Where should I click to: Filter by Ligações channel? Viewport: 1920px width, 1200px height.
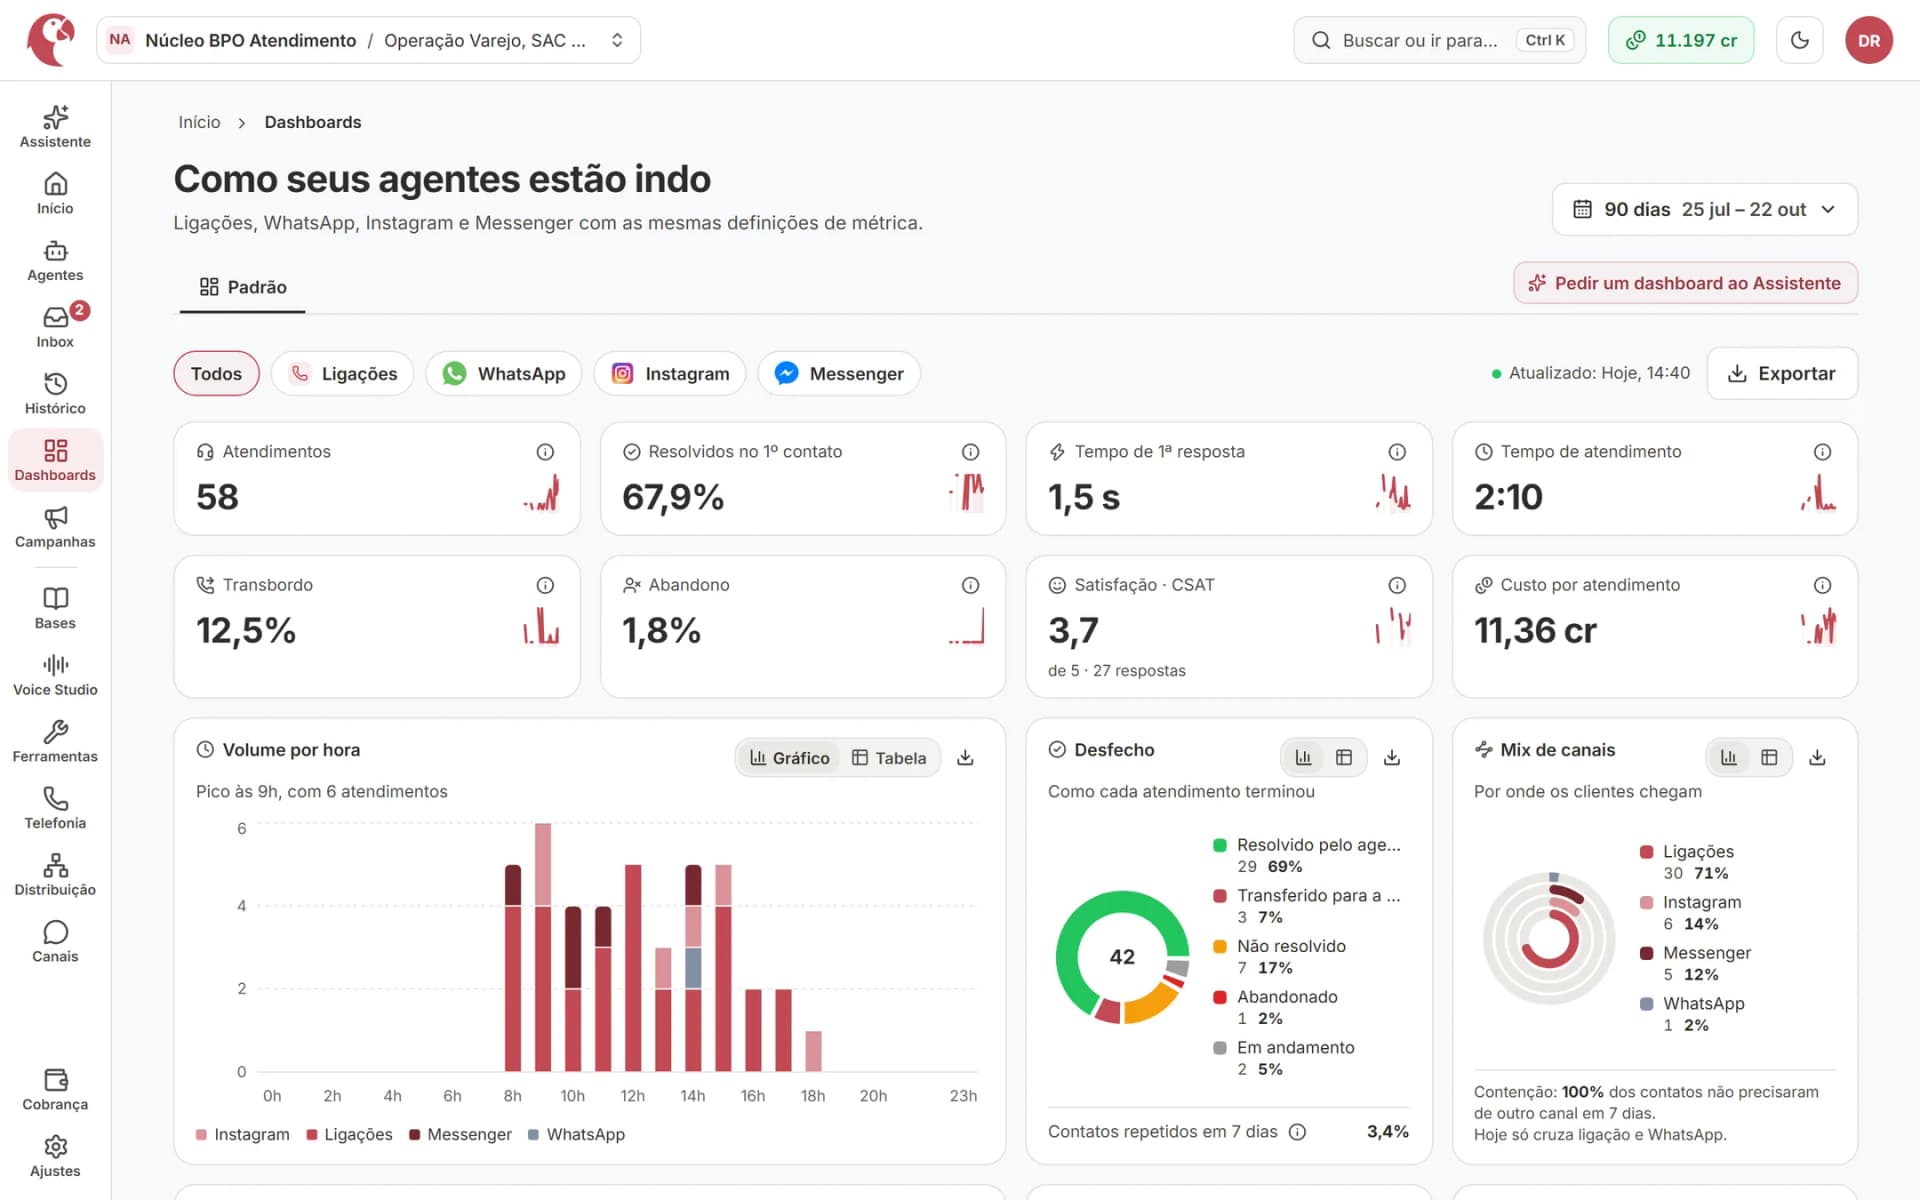[343, 373]
